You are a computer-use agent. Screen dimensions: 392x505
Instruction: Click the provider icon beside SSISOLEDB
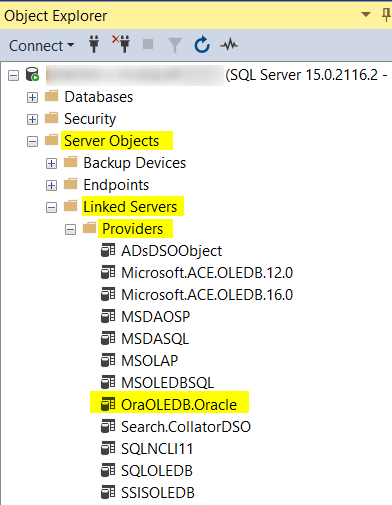(x=108, y=492)
